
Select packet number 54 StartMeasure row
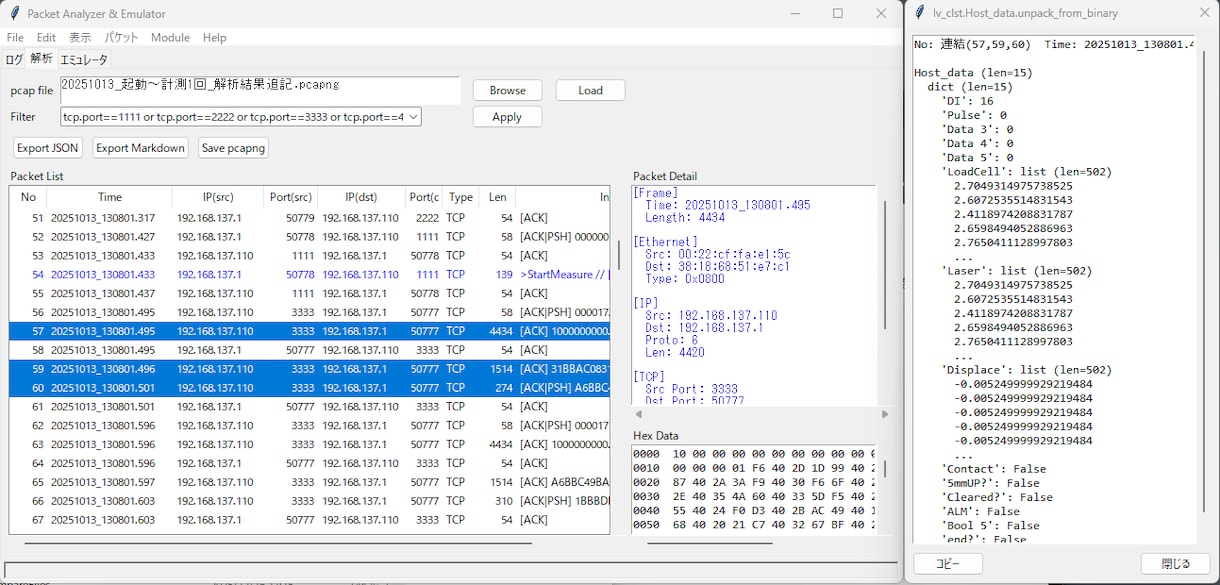(310, 274)
